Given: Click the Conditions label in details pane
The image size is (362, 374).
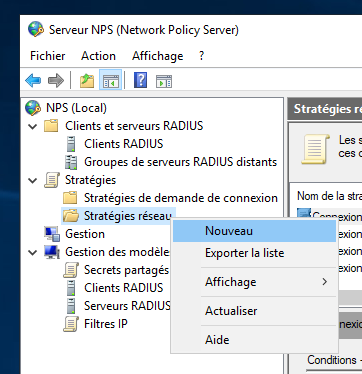Looking at the screenshot, I should point(332,360).
